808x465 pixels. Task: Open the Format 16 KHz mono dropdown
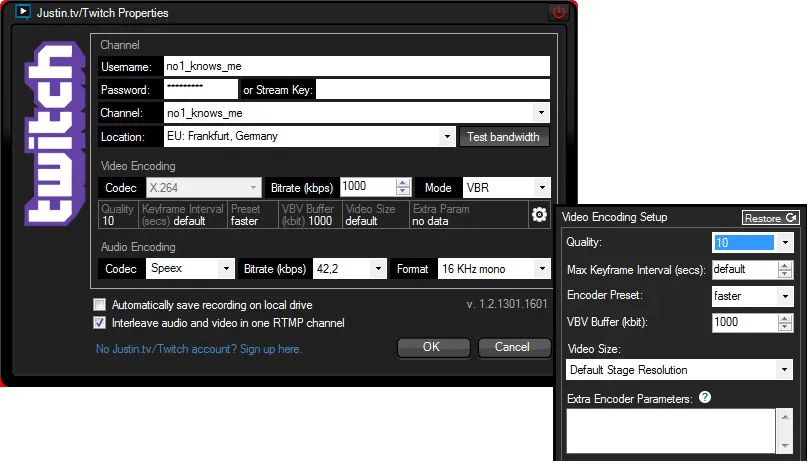point(542,269)
